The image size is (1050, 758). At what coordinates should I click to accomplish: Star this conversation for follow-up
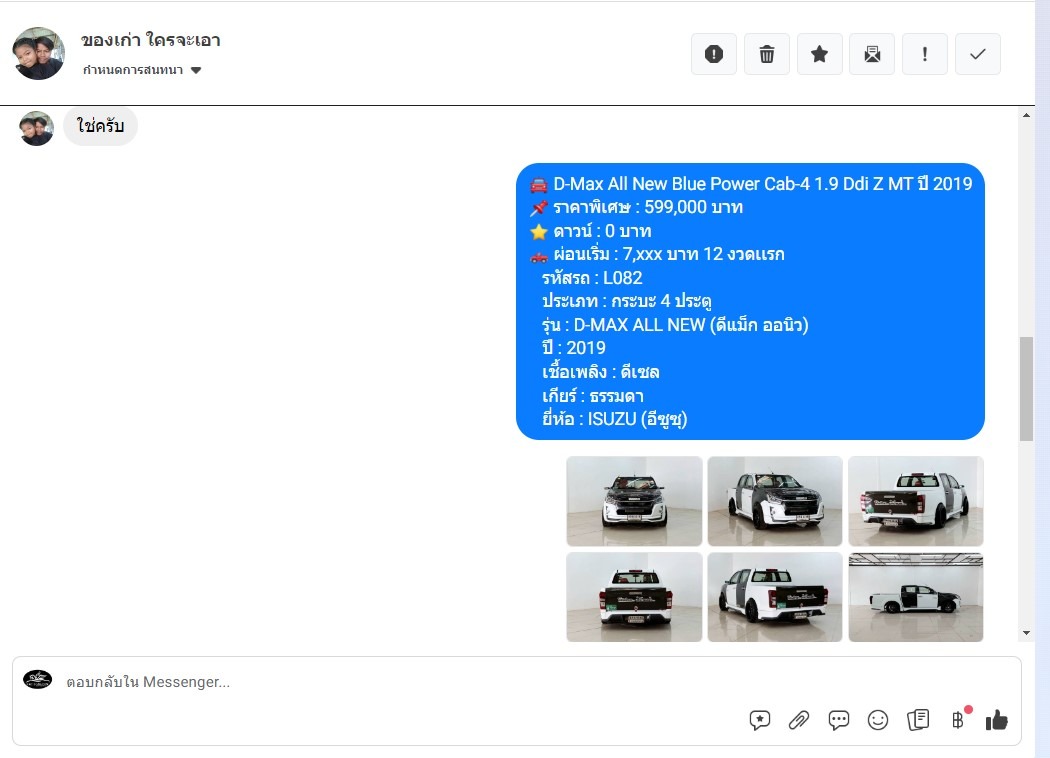819,54
